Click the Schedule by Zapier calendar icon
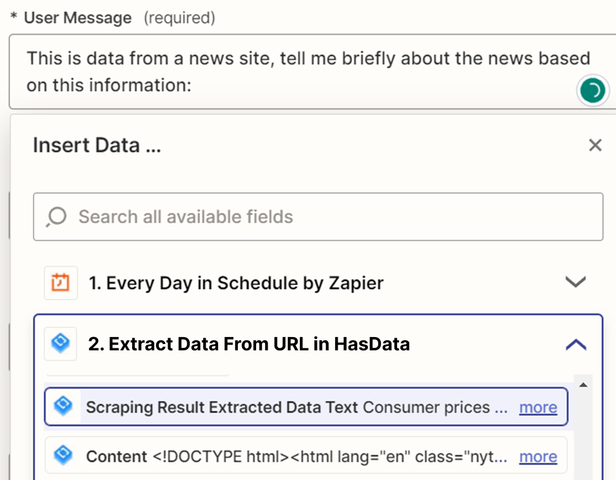Screen dimensions: 616x480 [x=61, y=283]
